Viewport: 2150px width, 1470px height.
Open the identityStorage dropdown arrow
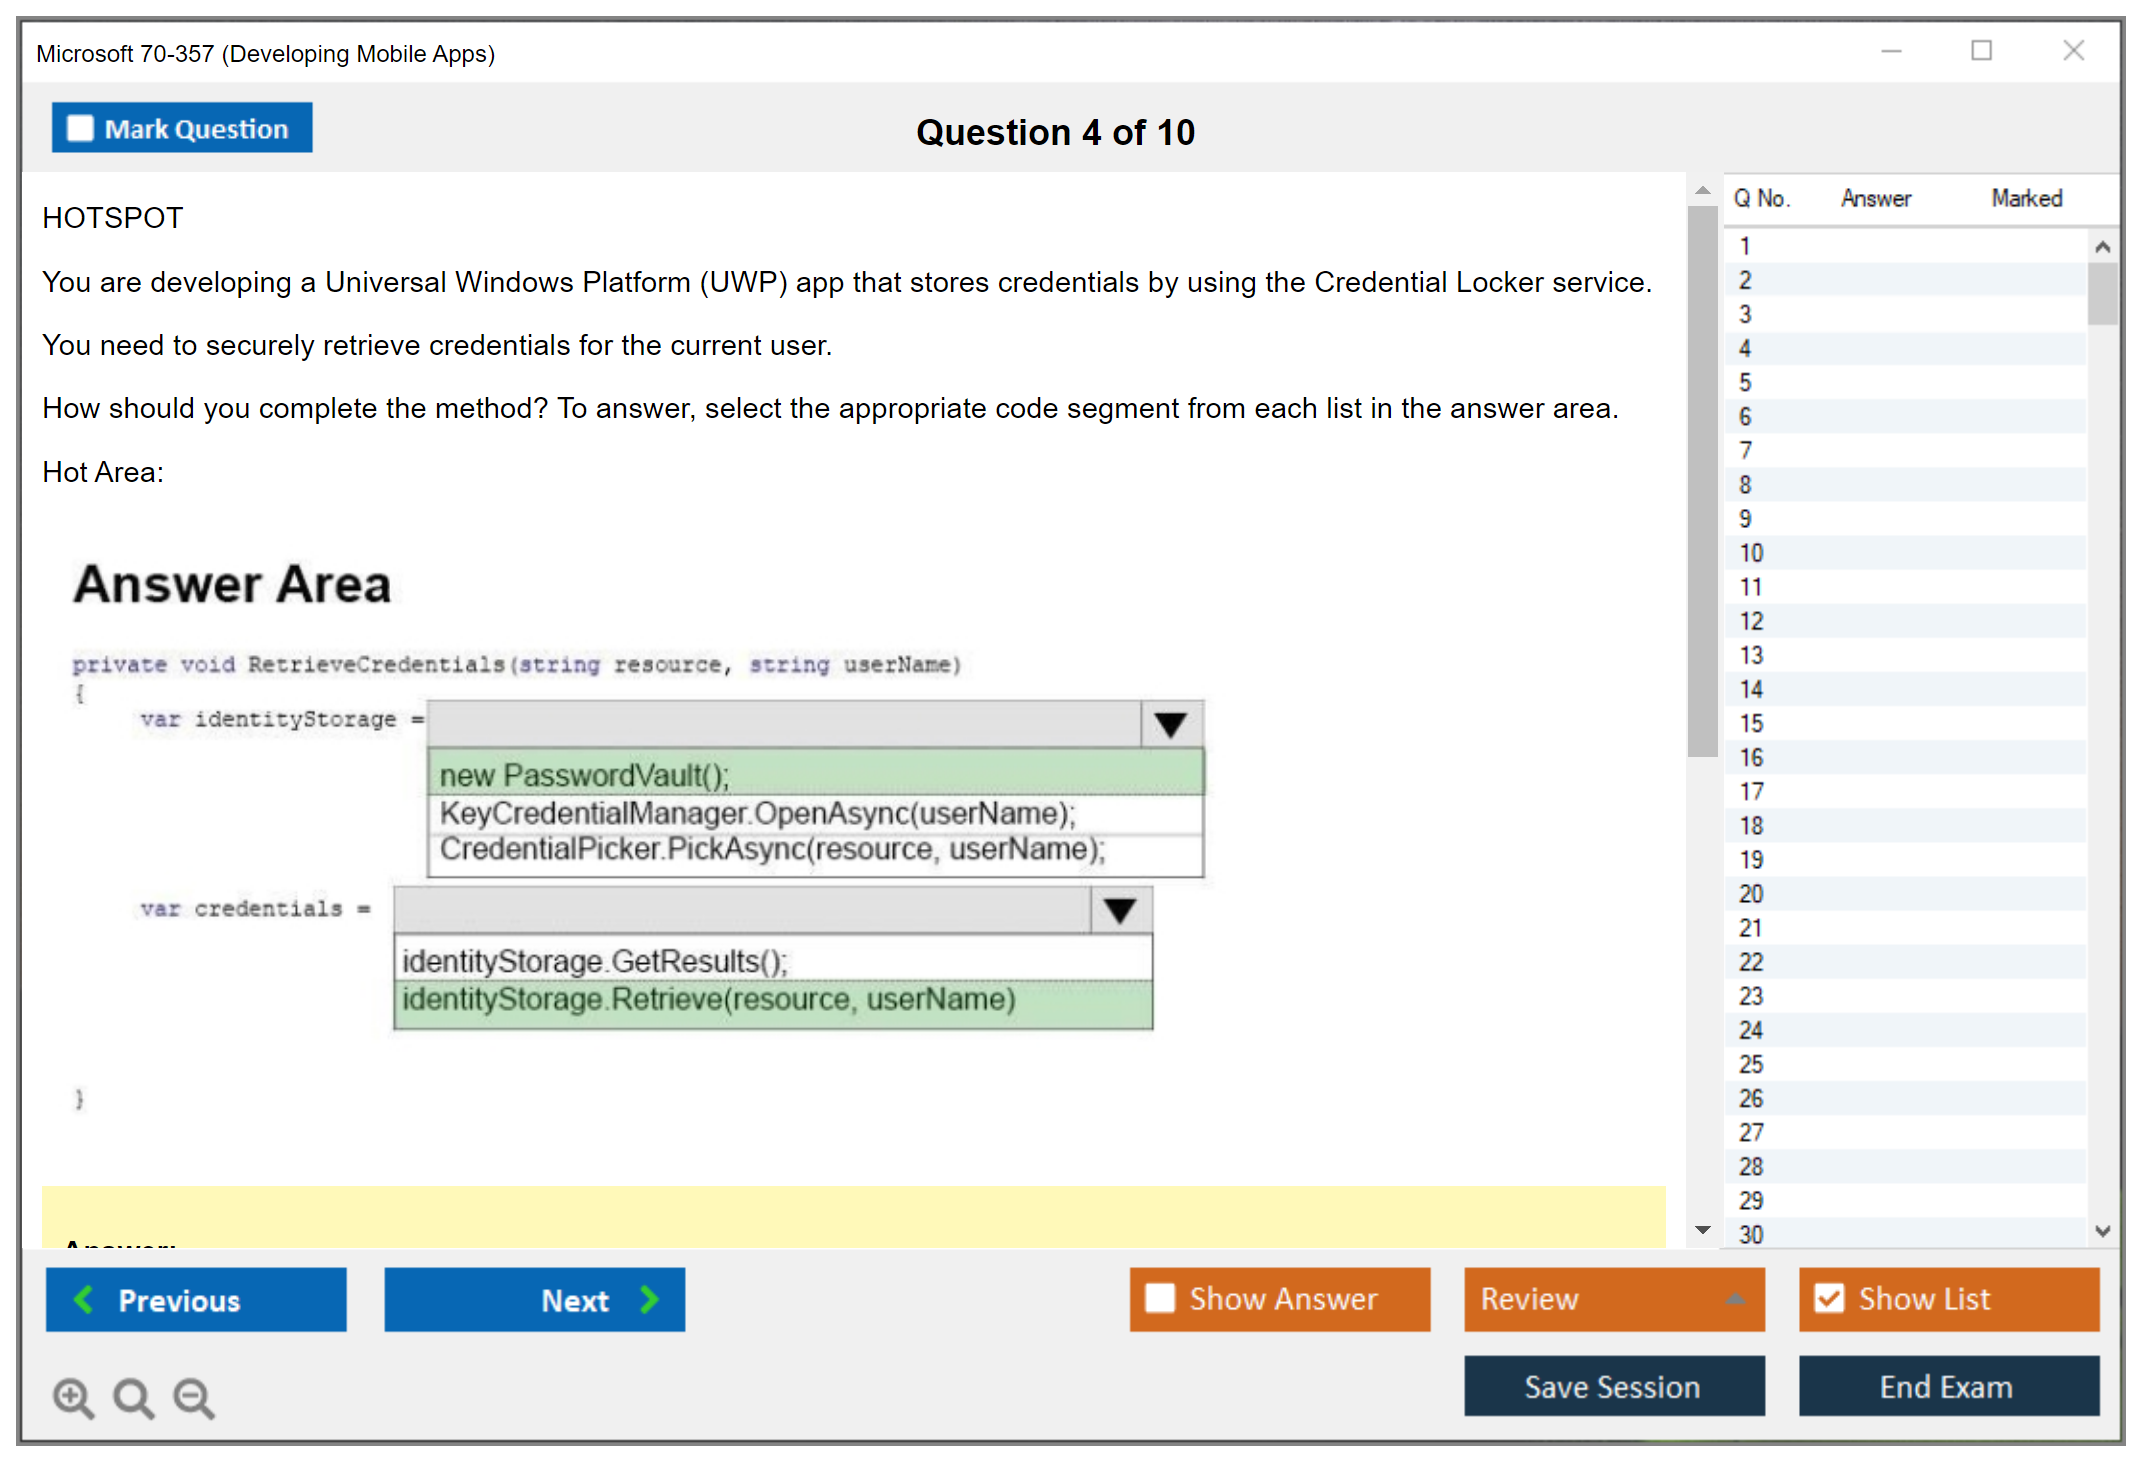pos(1170,724)
